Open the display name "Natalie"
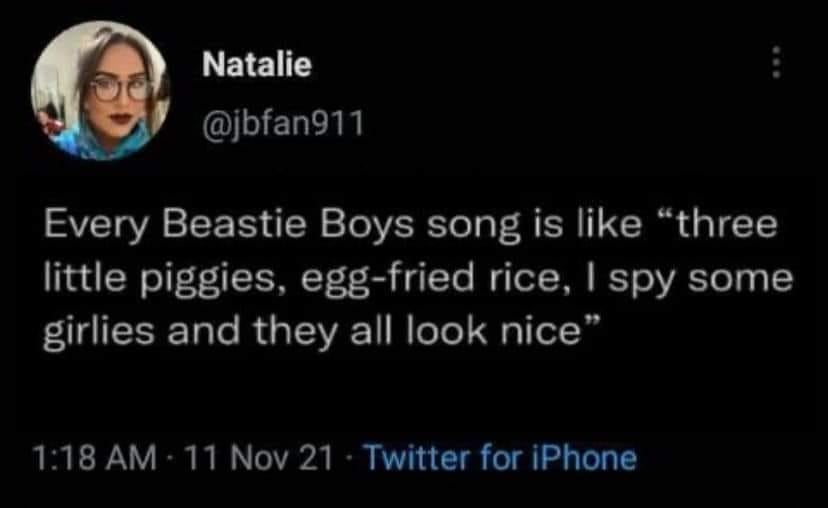828x508 pixels. [x=257, y=65]
